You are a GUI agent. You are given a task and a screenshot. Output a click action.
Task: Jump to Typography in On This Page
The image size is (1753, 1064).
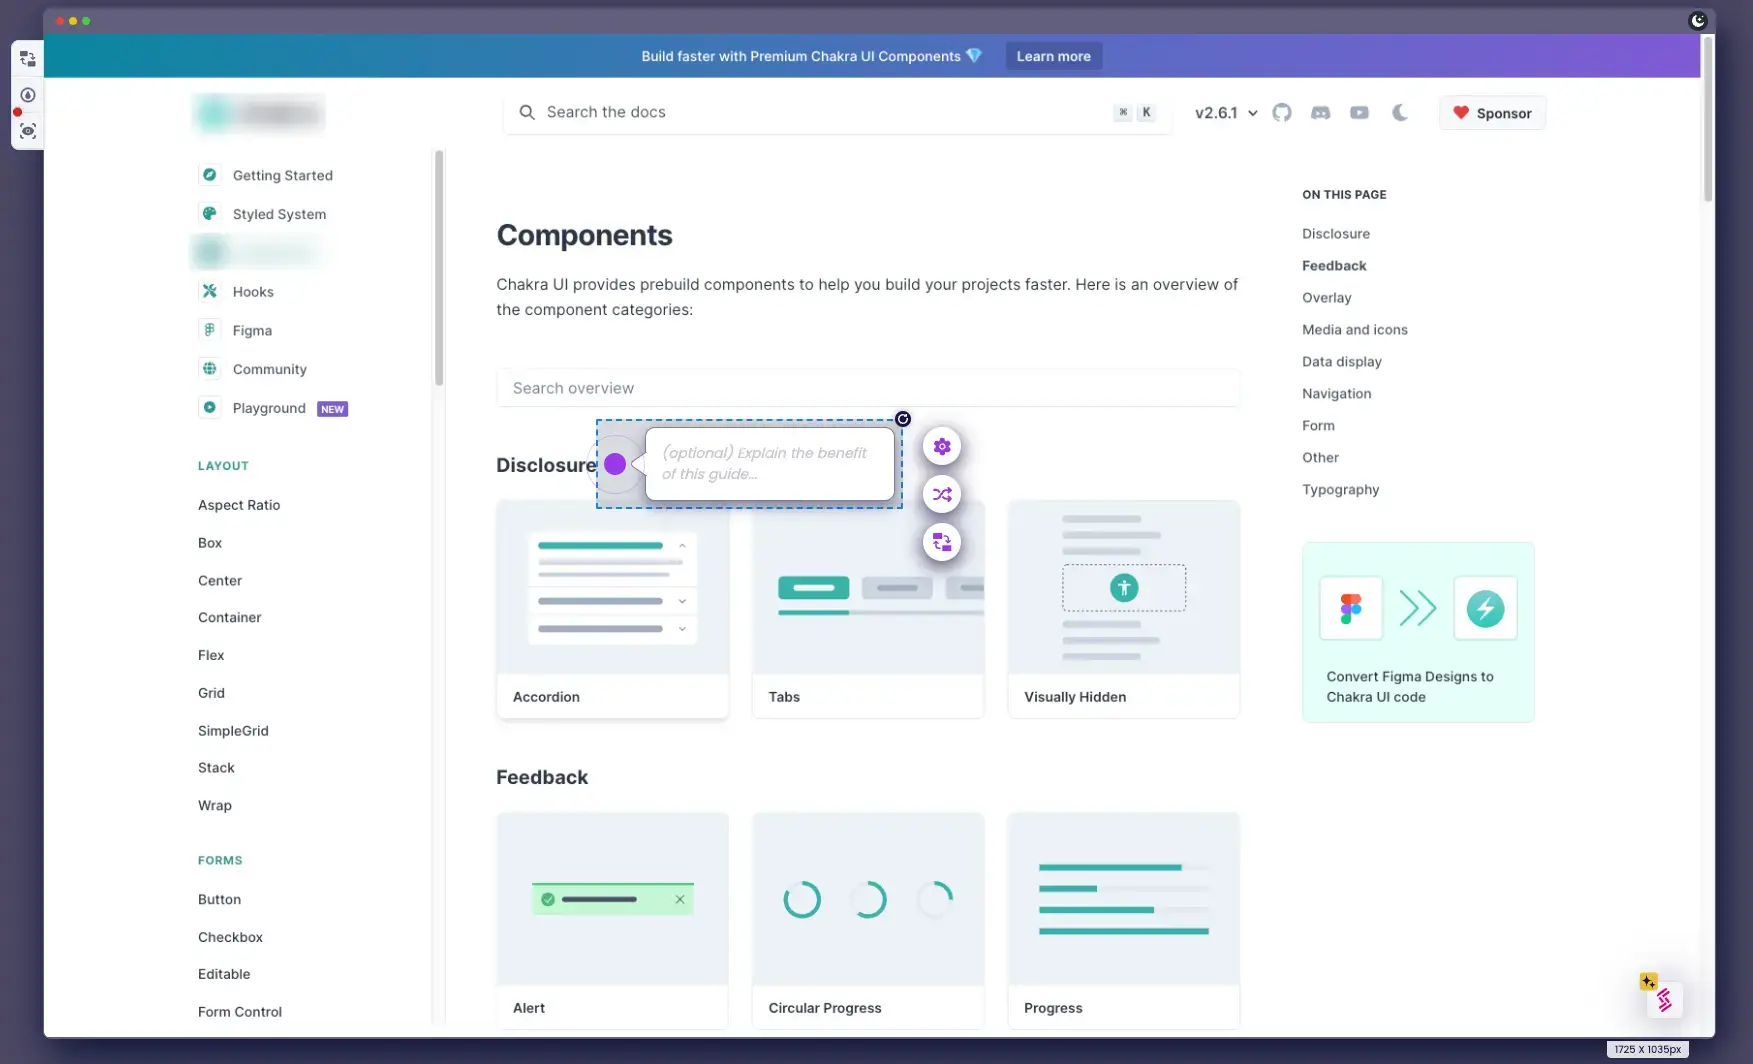pyautogui.click(x=1340, y=490)
